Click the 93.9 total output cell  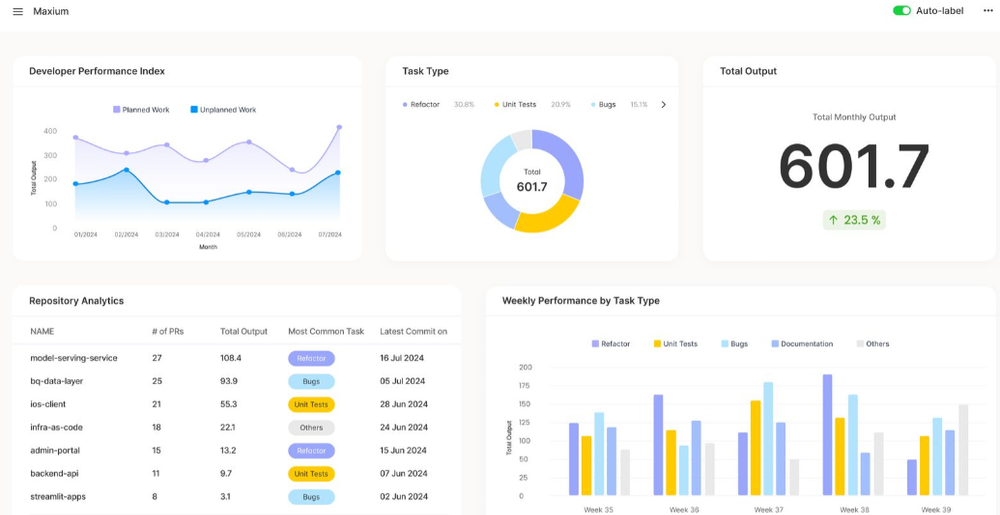(229, 381)
